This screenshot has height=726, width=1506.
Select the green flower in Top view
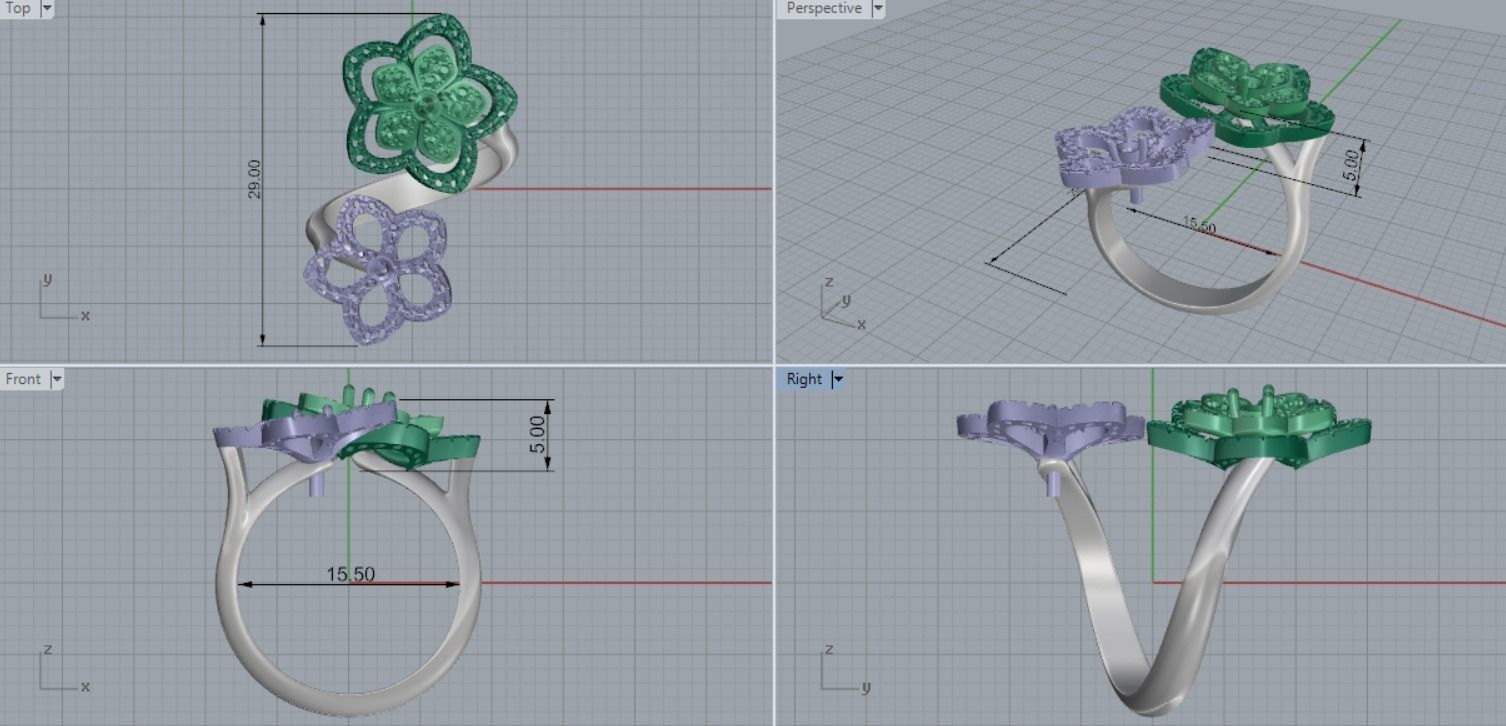430,103
